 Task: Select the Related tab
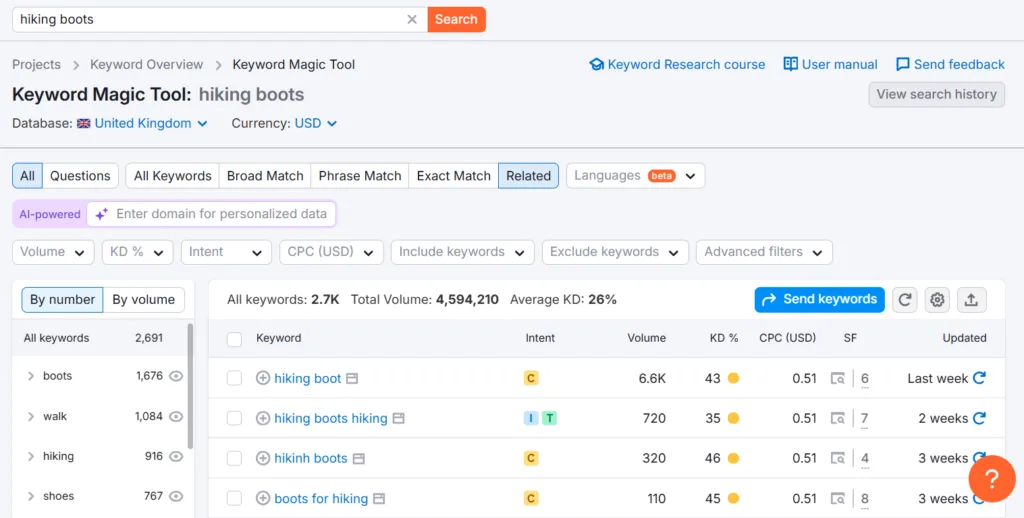[x=528, y=176]
